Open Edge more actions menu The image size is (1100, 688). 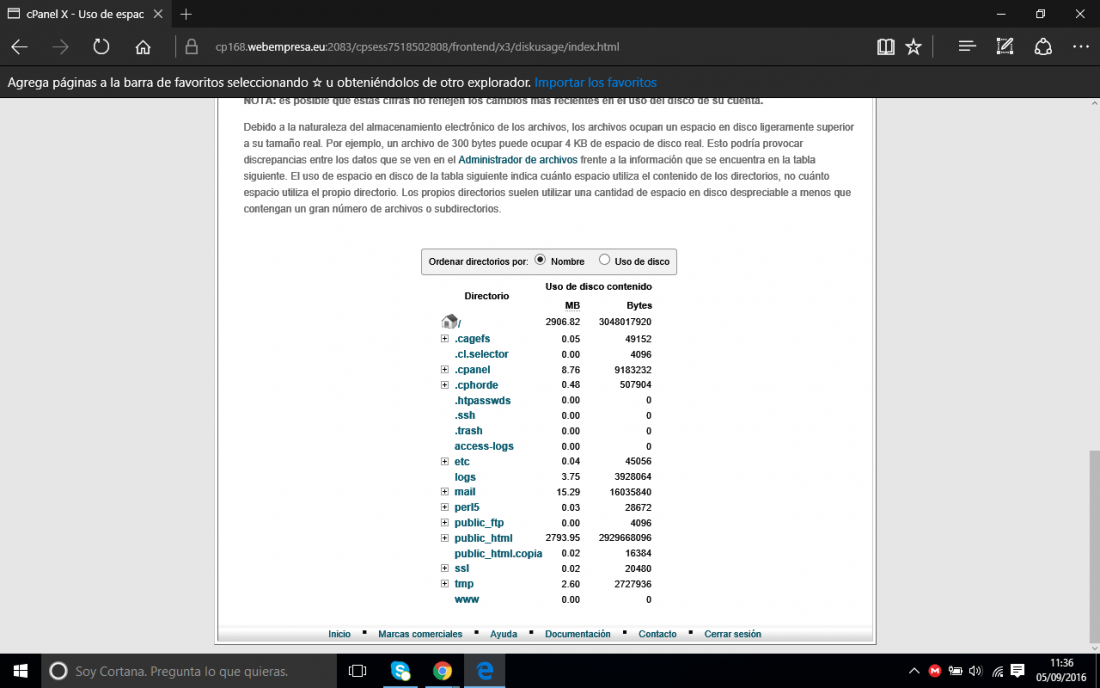1080,47
